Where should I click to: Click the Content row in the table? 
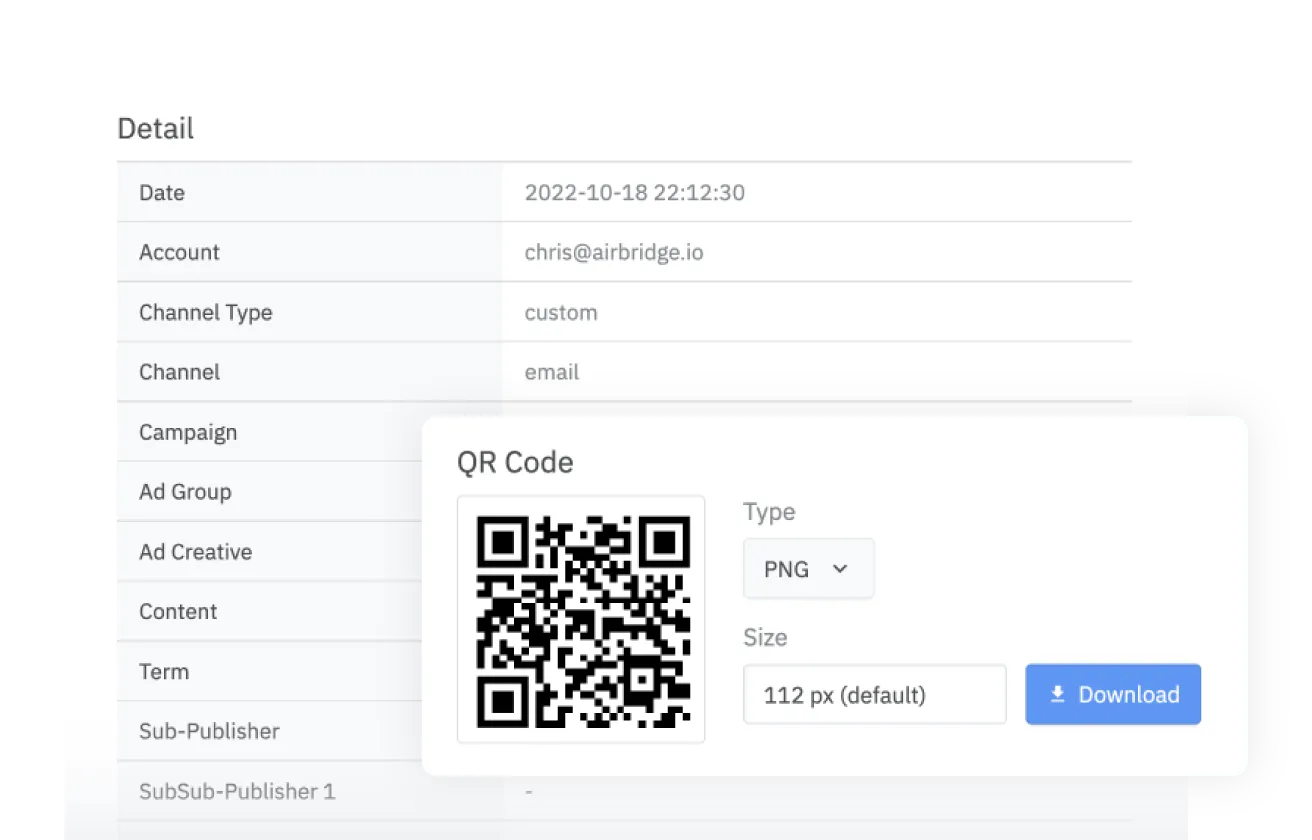click(x=177, y=611)
